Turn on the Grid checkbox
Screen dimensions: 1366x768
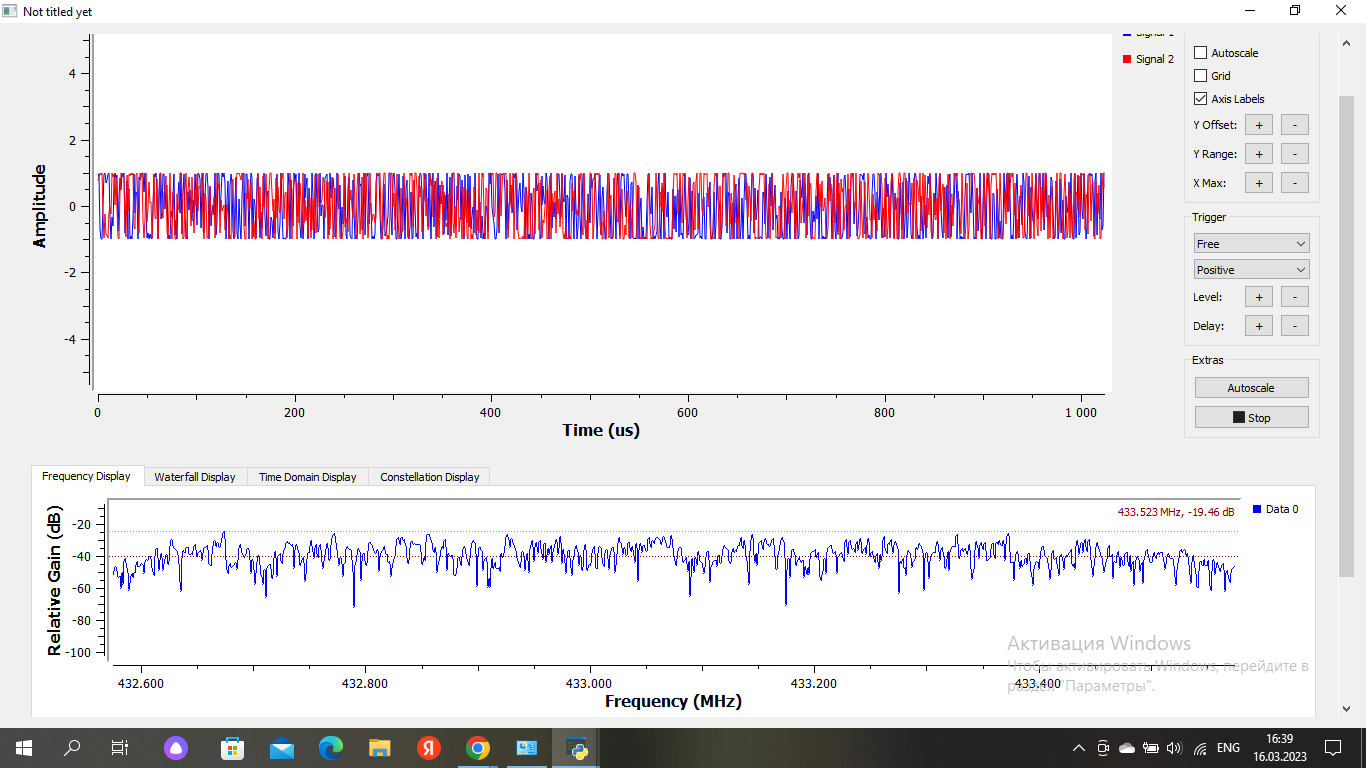tap(1201, 76)
